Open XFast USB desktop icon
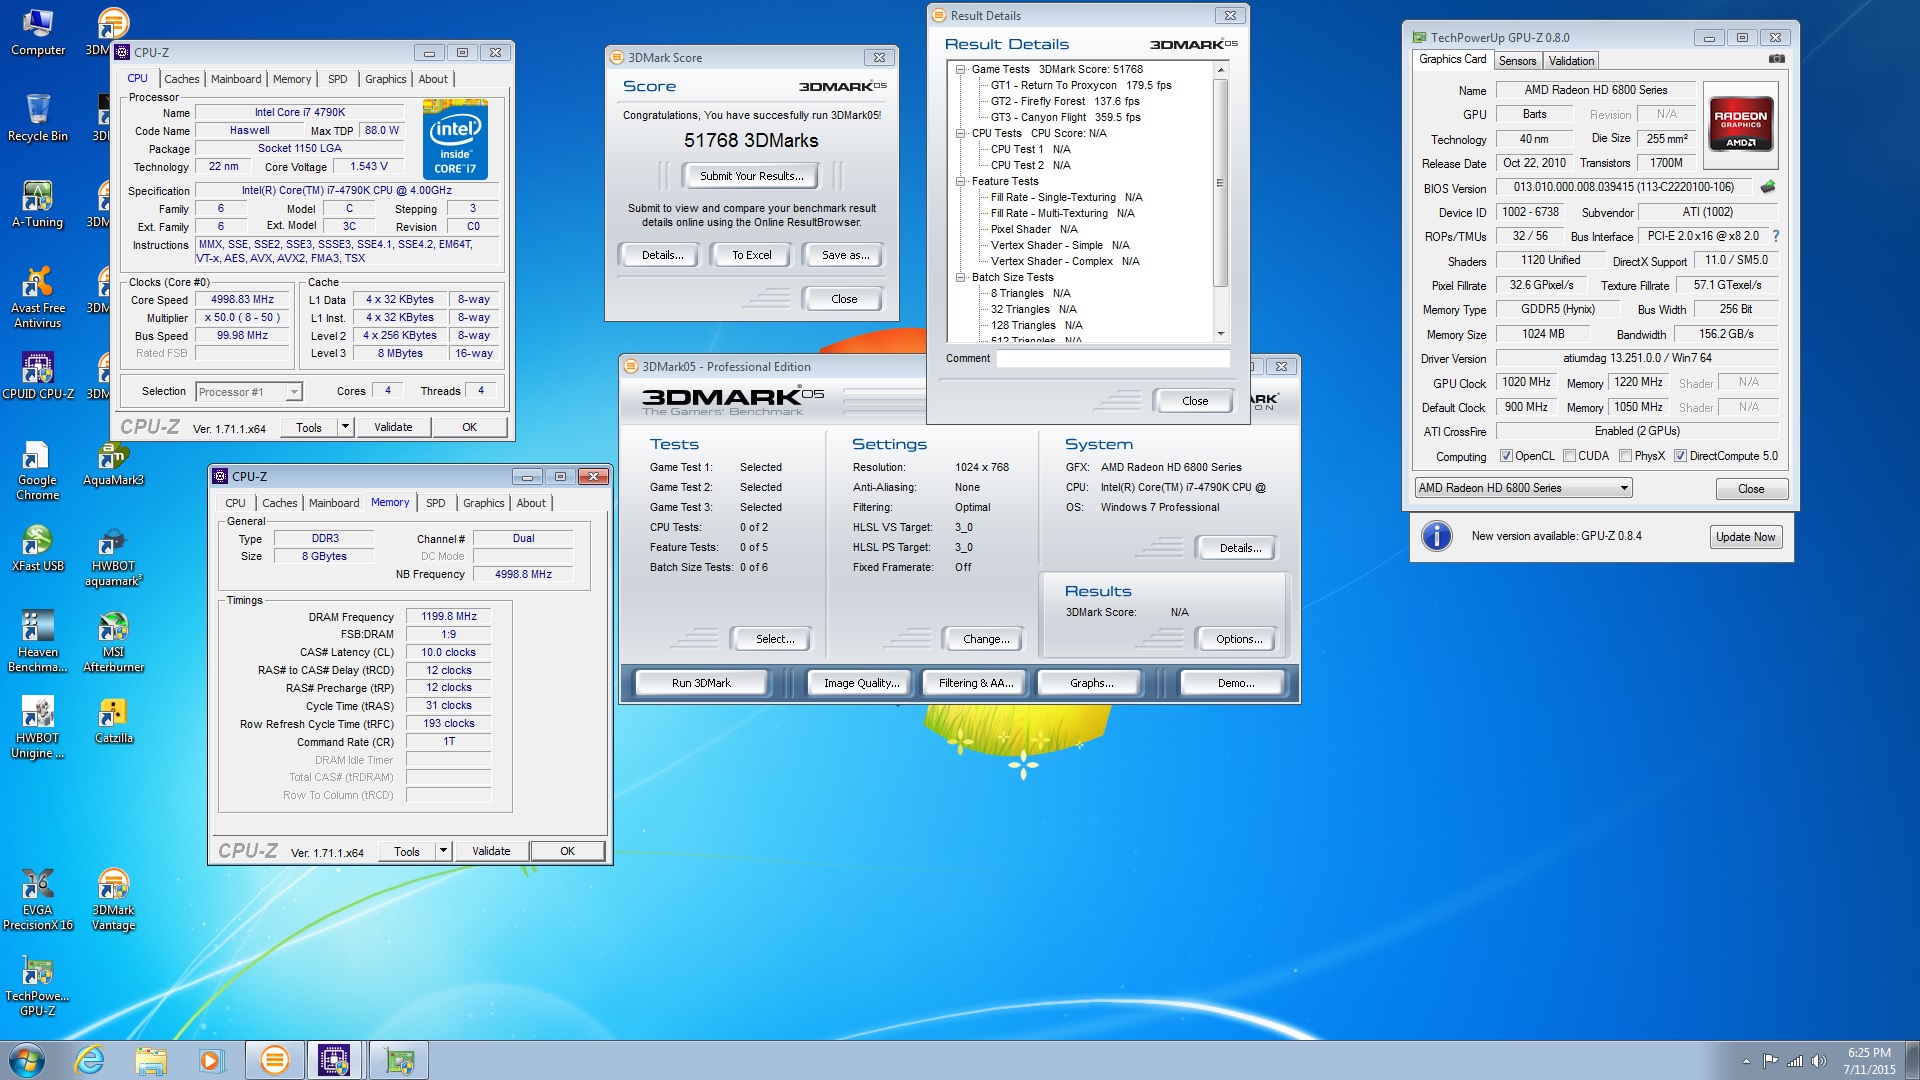Image resolution: width=1920 pixels, height=1080 pixels. (38, 548)
